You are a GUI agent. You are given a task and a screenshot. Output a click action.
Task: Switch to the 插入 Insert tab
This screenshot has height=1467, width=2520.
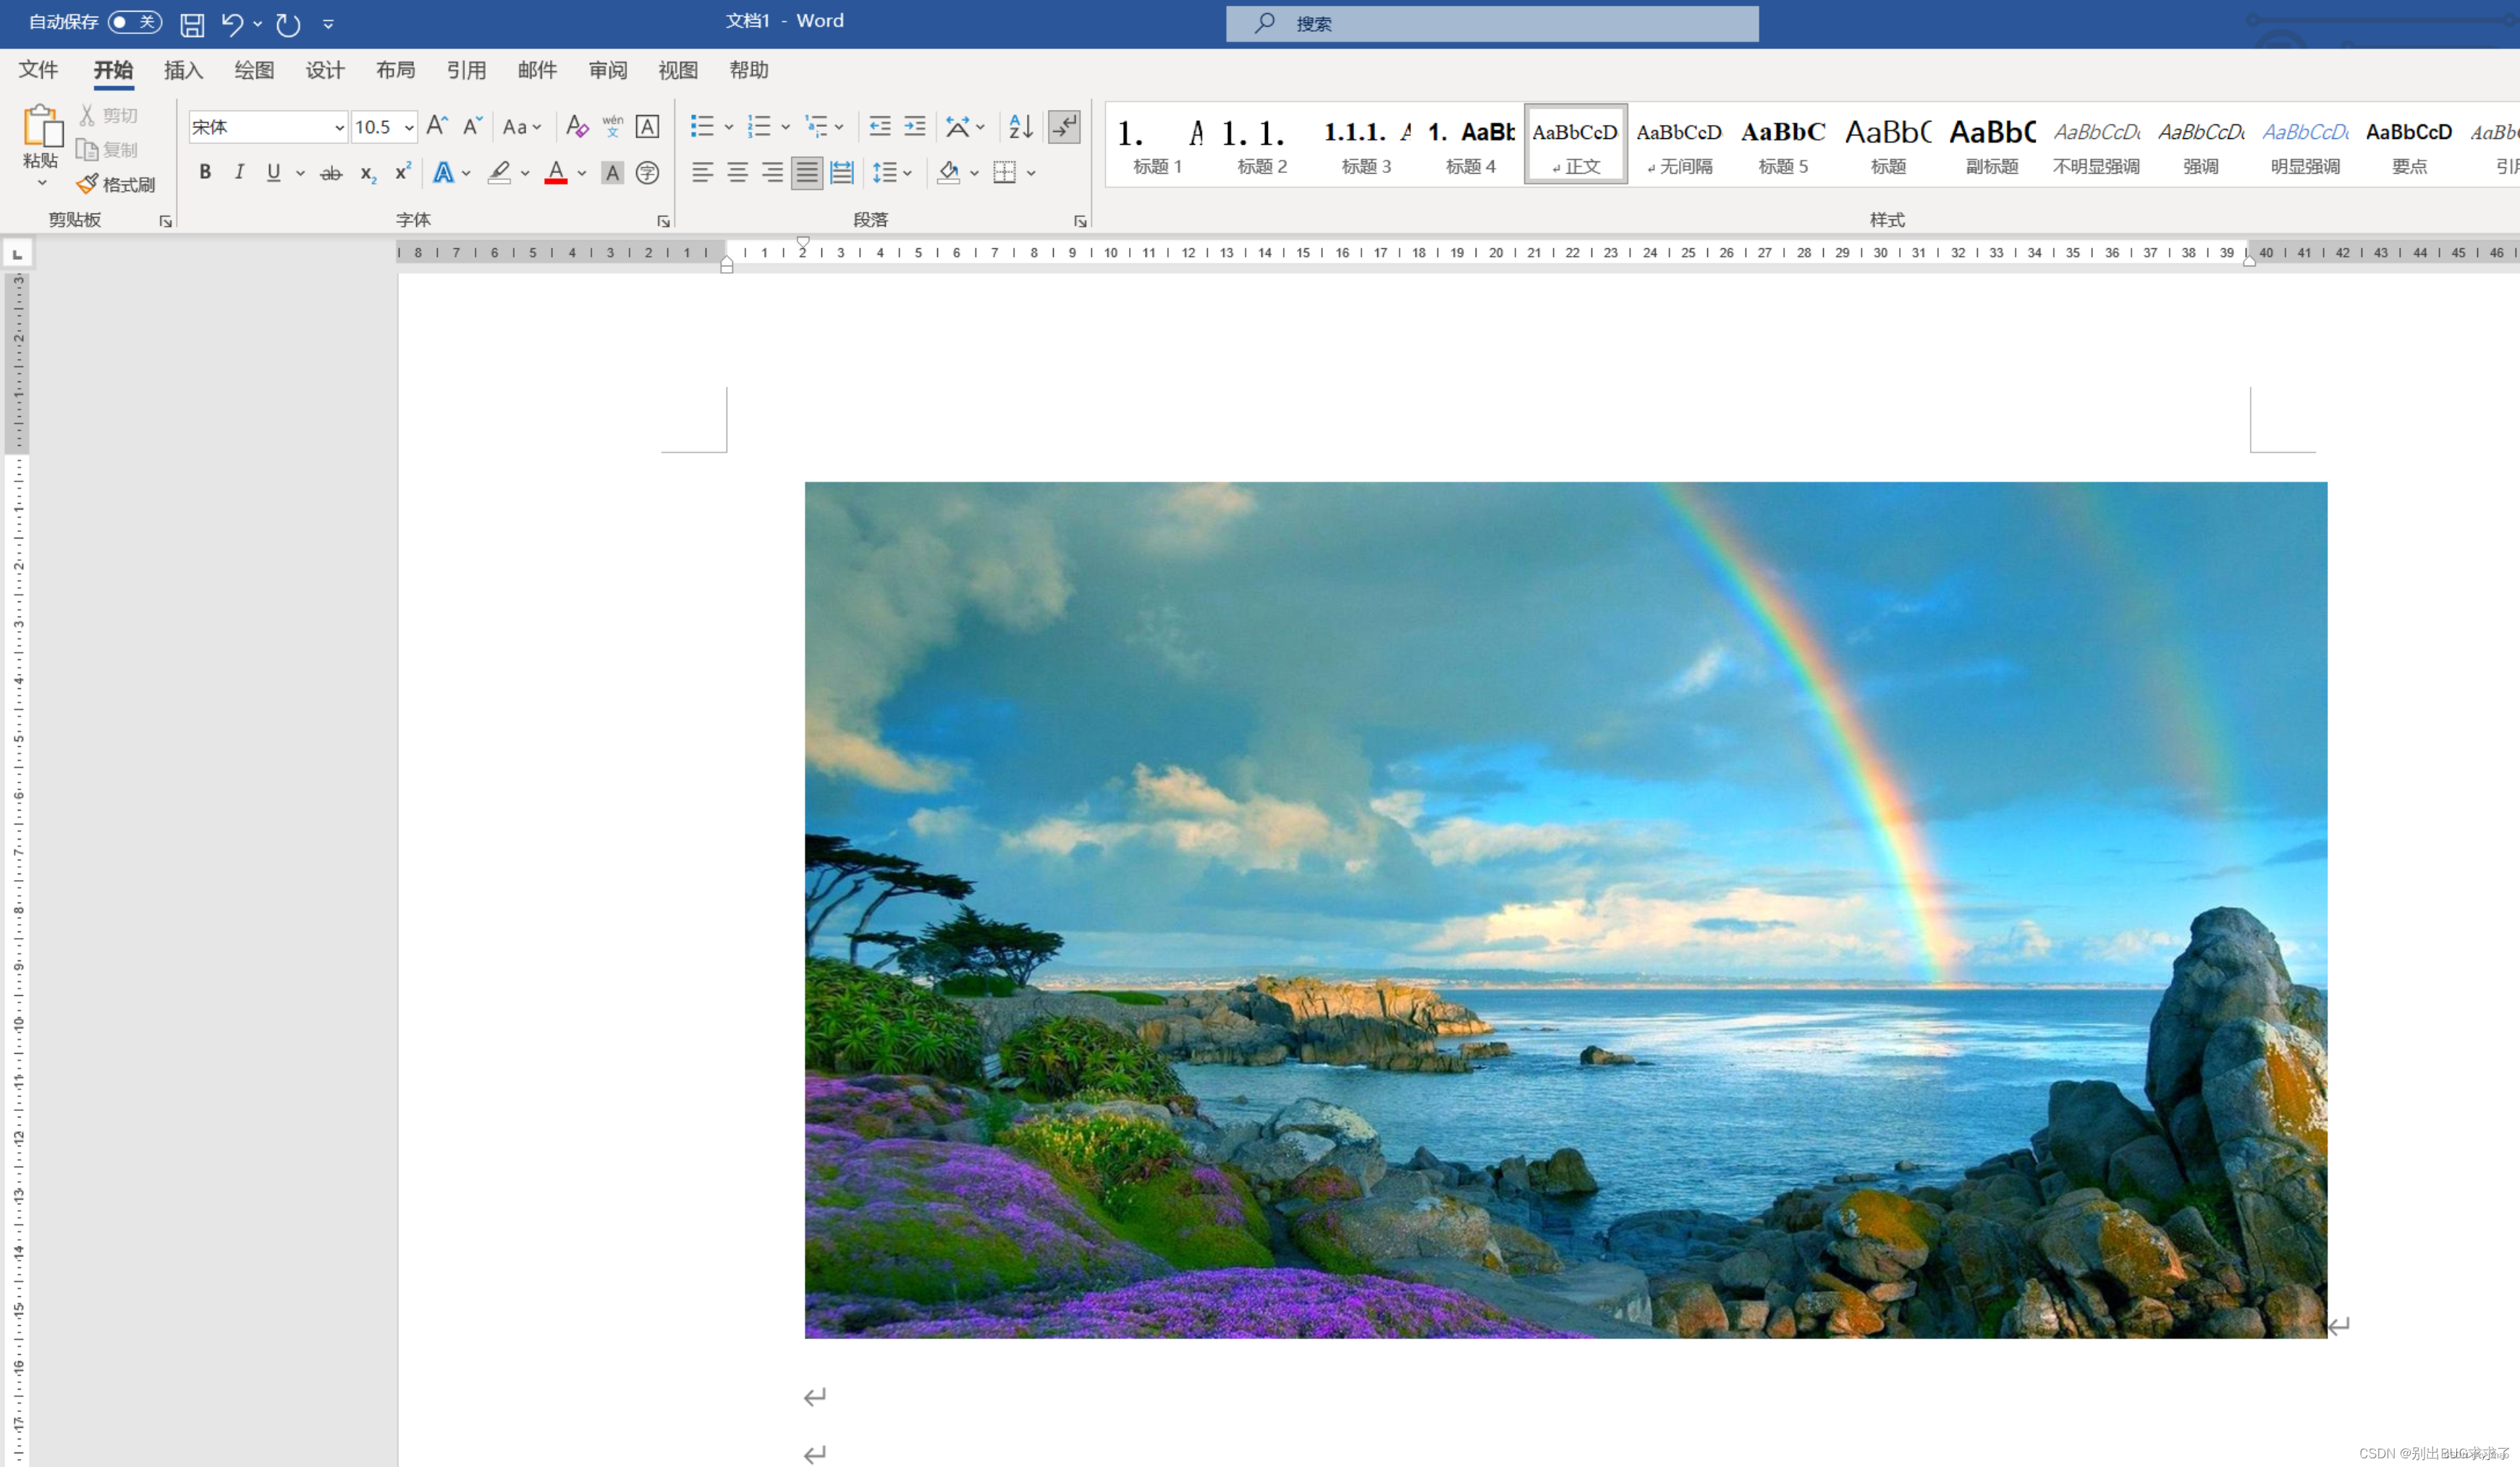(183, 70)
